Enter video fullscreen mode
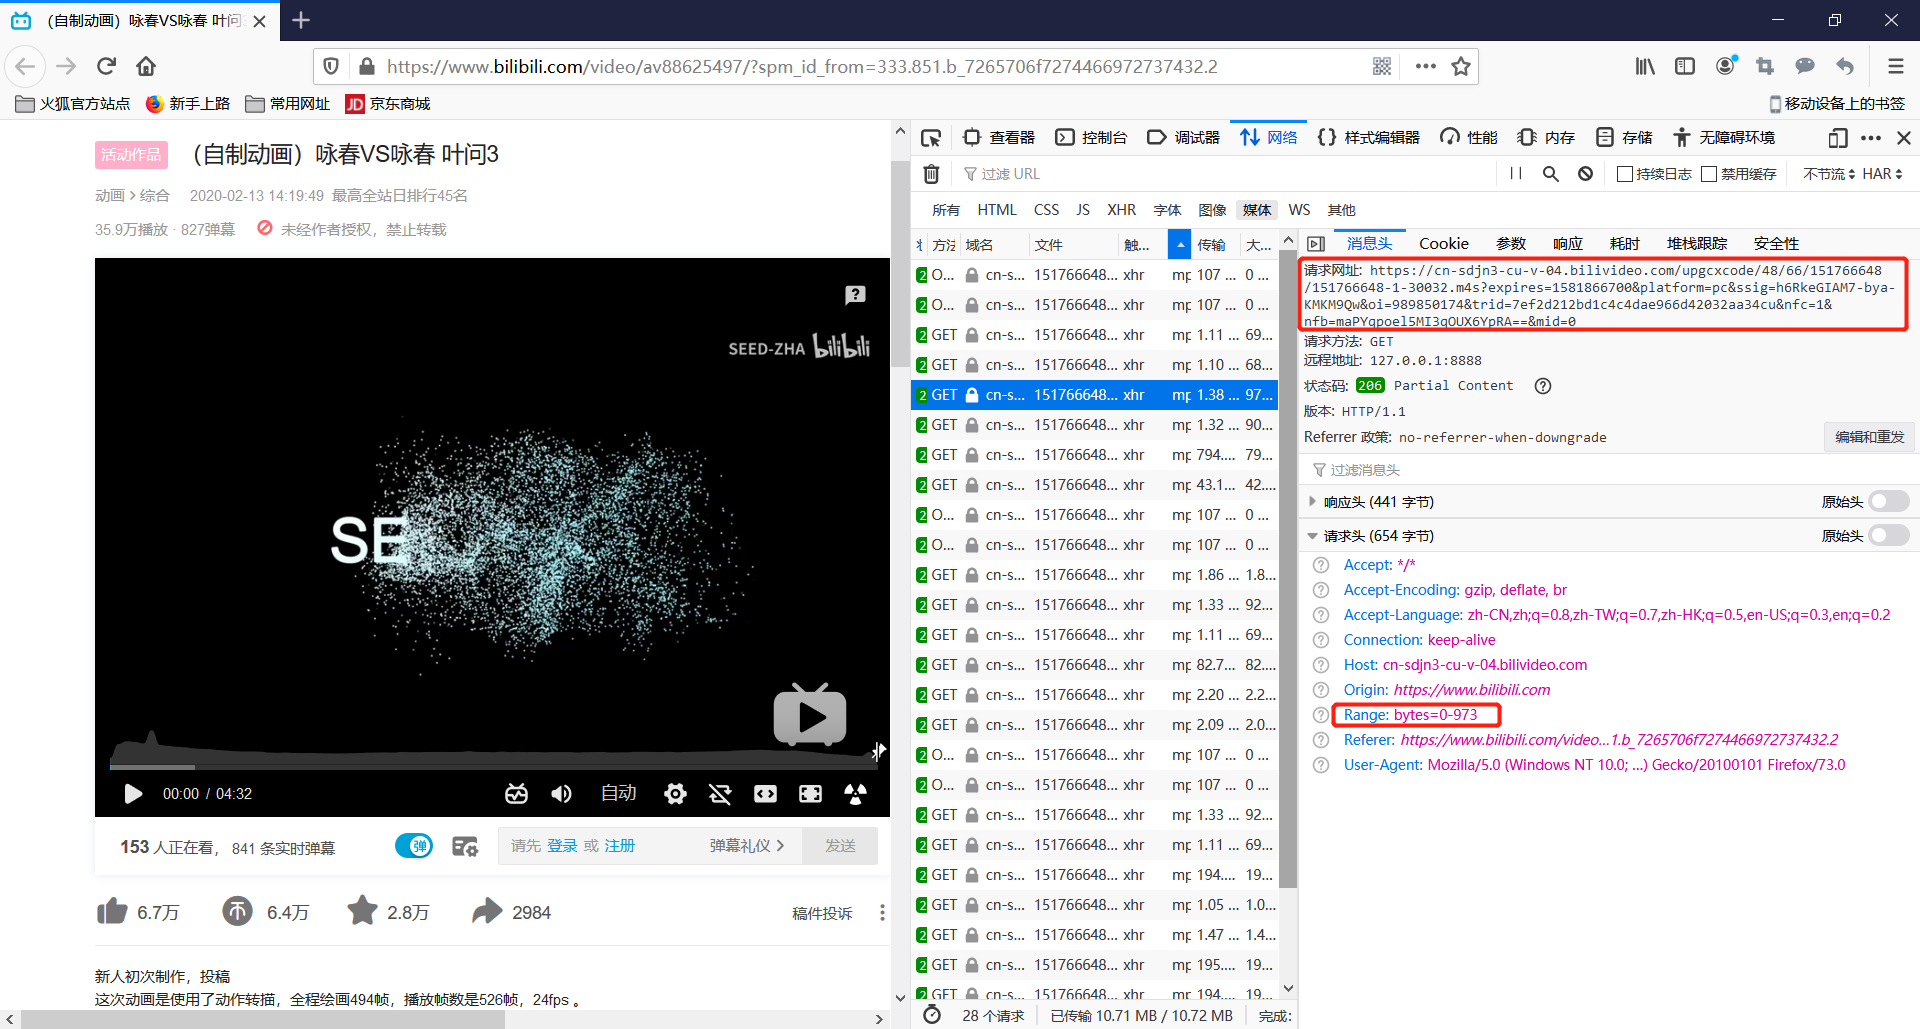1920x1029 pixels. pyautogui.click(x=810, y=794)
